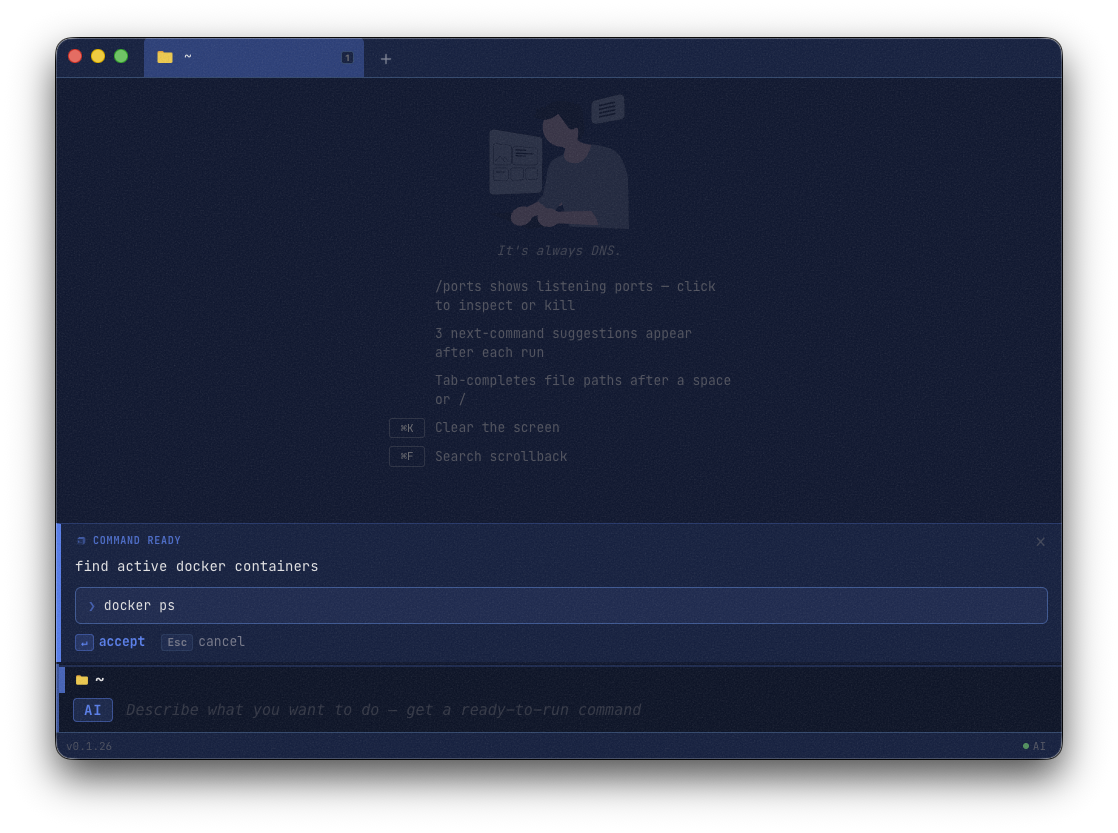Click the folder icon in the prompt line

point(82,680)
